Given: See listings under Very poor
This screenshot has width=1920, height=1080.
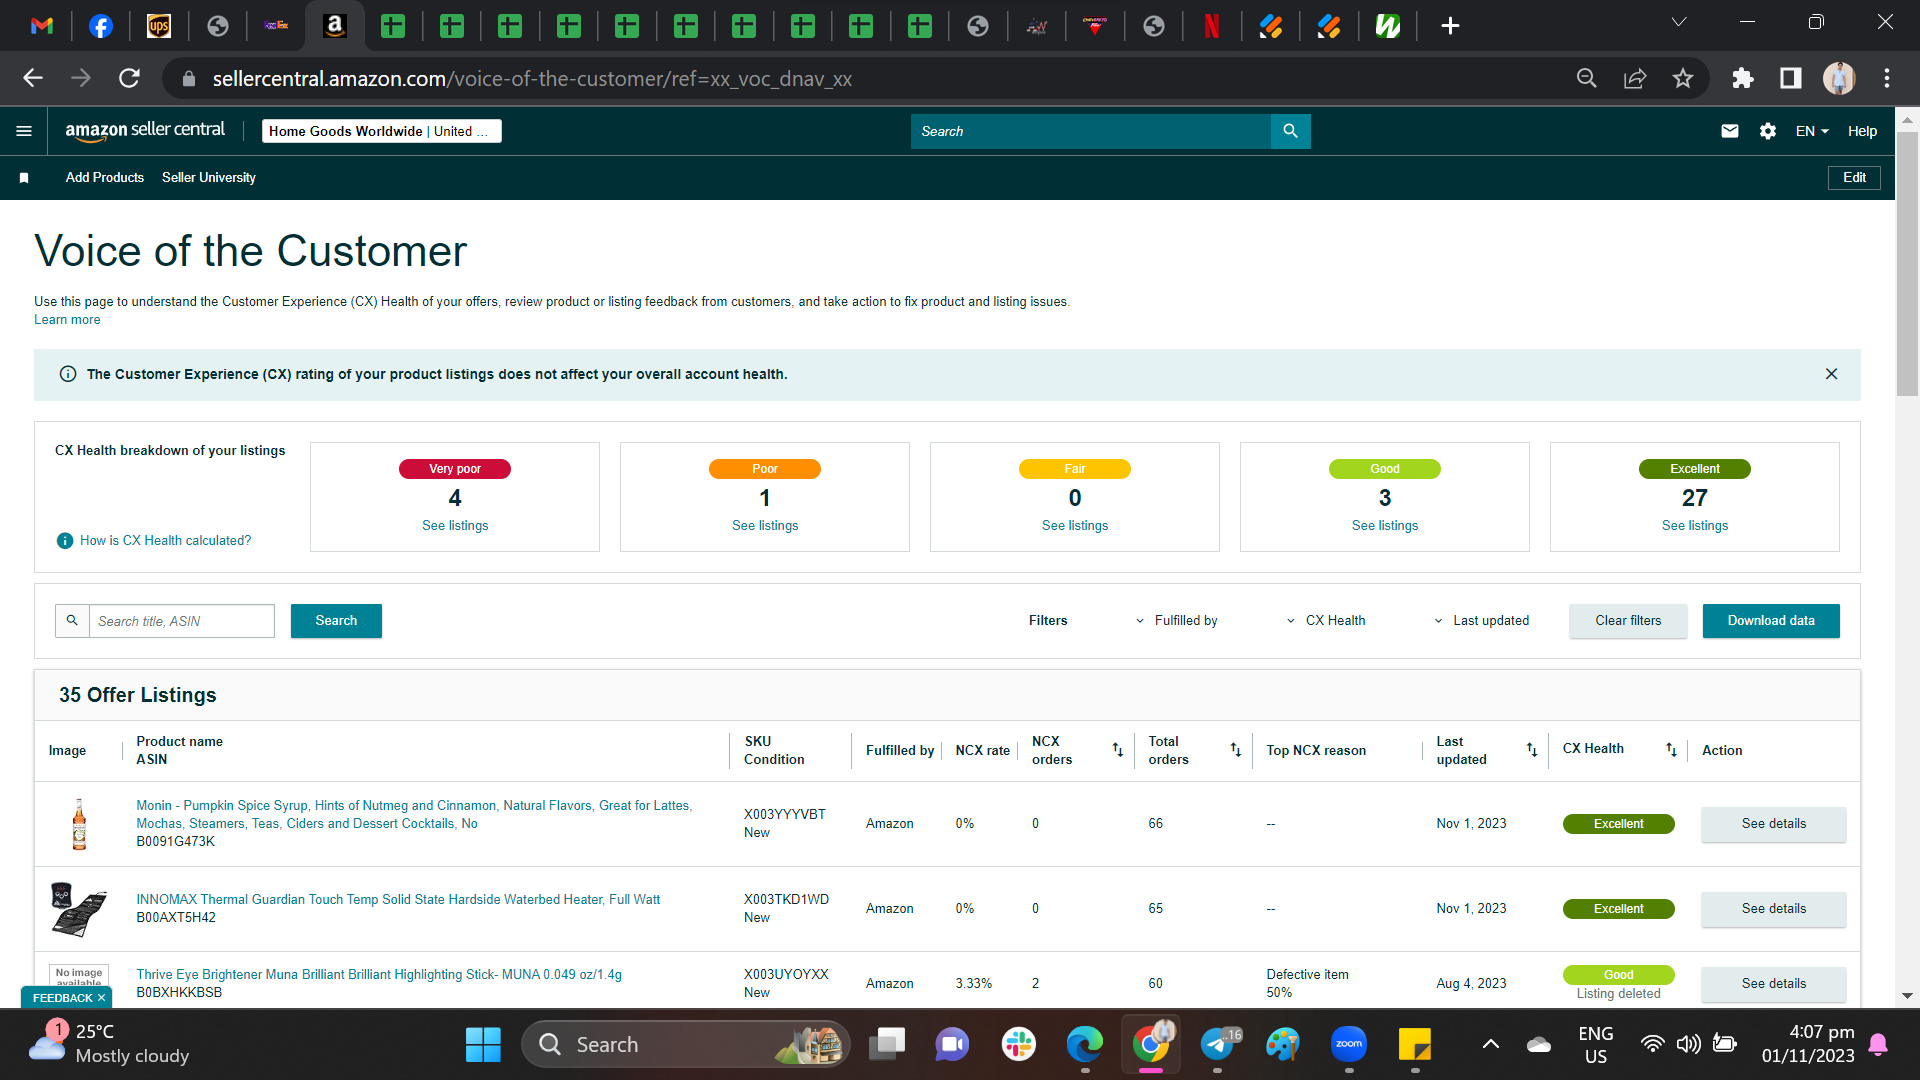Looking at the screenshot, I should (455, 526).
